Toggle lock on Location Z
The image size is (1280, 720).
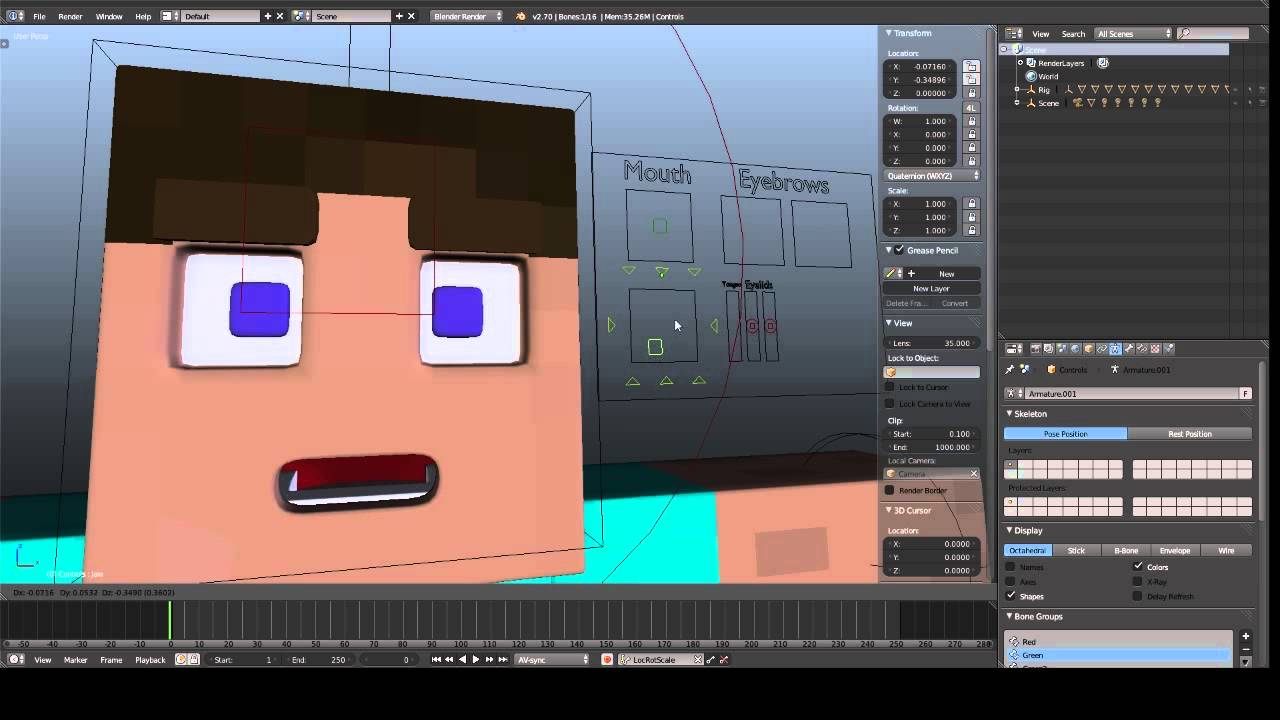(971, 93)
